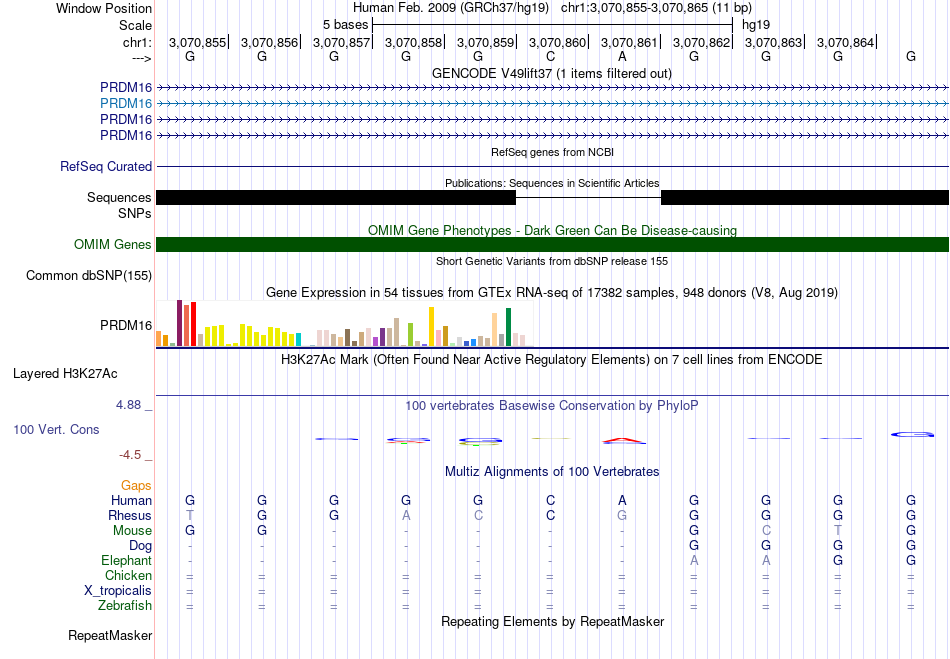
Task: Open the Common dbSNP(155) track label
Action: point(88,276)
